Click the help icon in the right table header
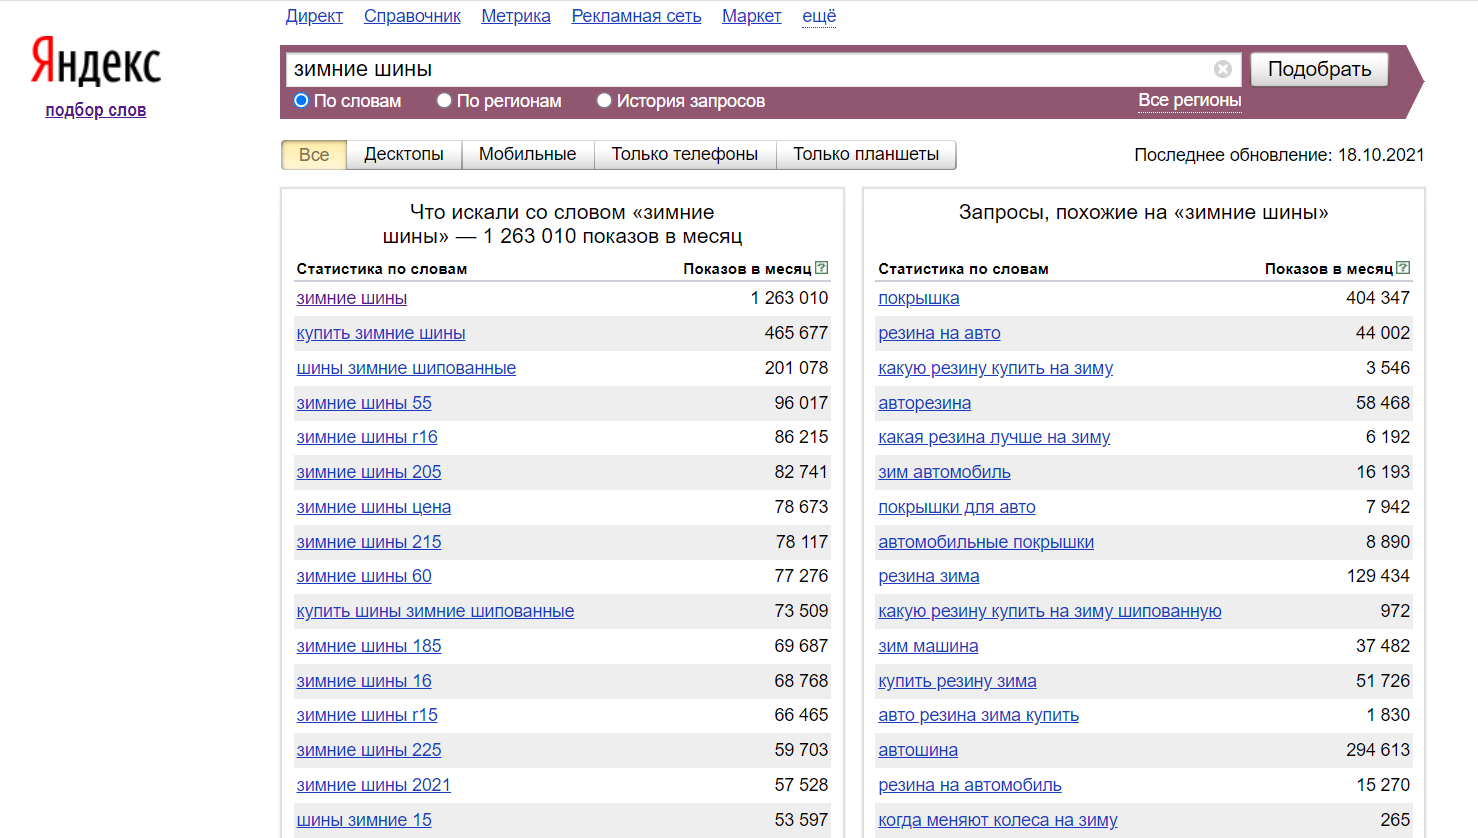The width and height of the screenshot is (1478, 838). pos(1403,268)
